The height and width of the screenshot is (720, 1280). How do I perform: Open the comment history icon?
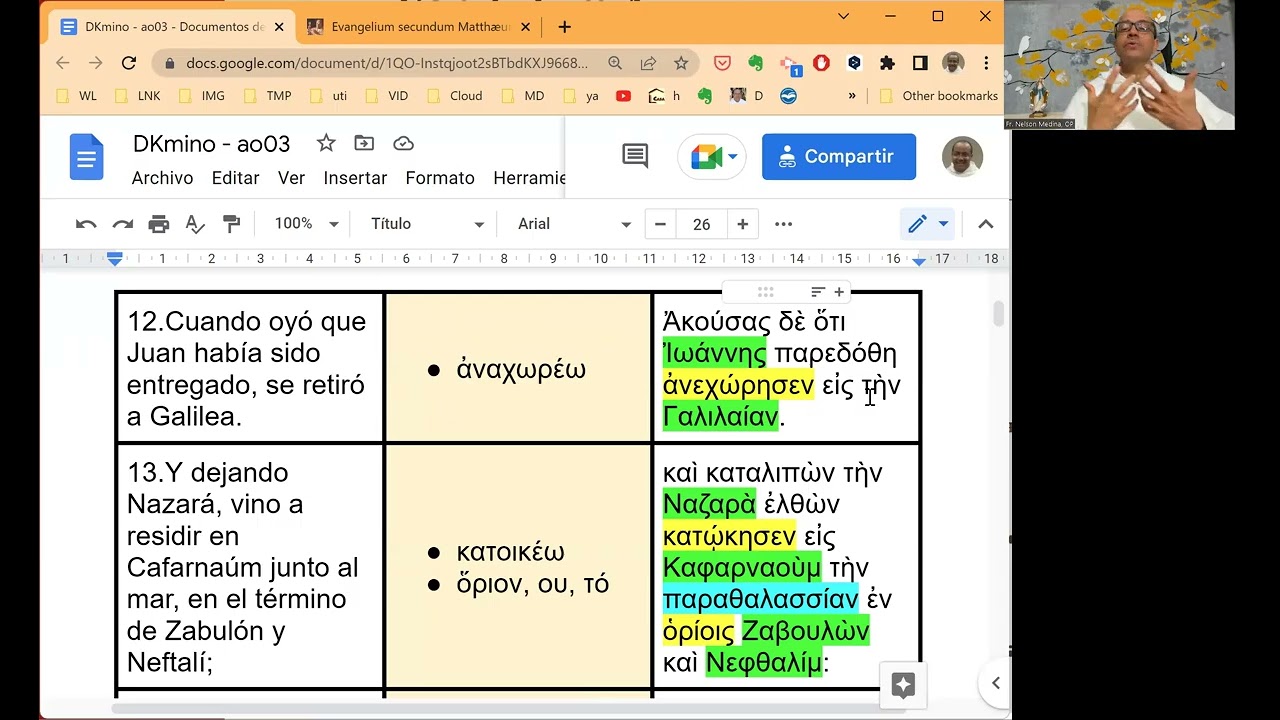(x=635, y=156)
